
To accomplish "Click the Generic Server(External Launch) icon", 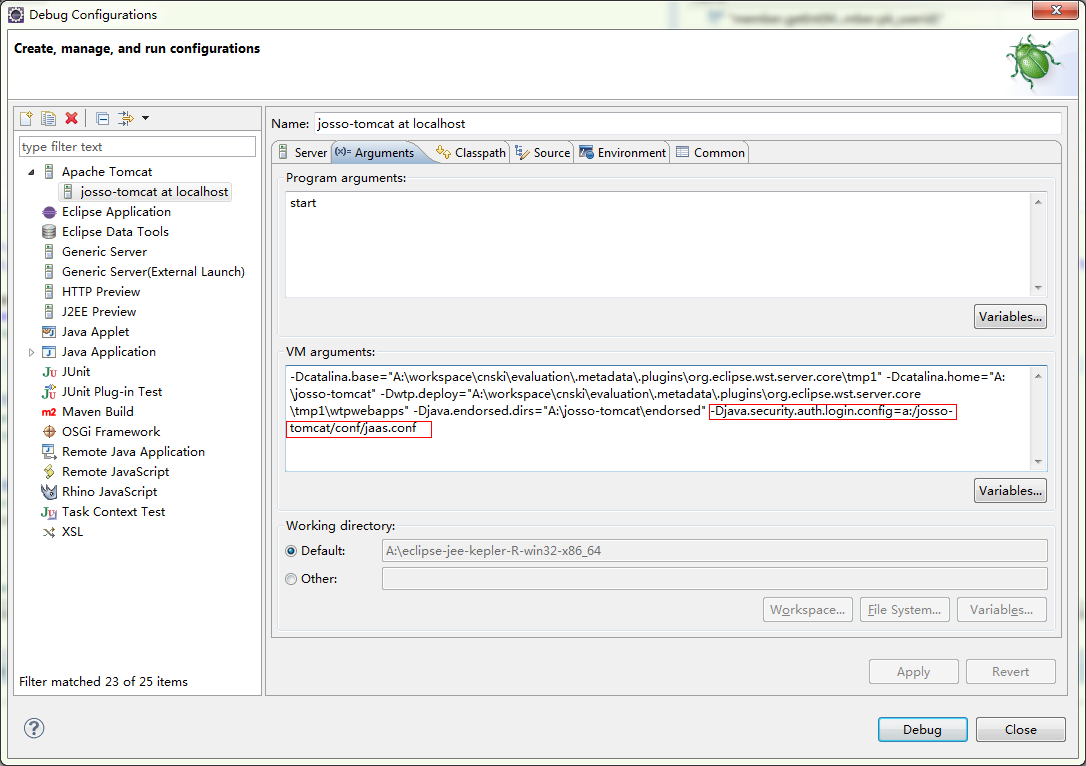I will point(49,272).
